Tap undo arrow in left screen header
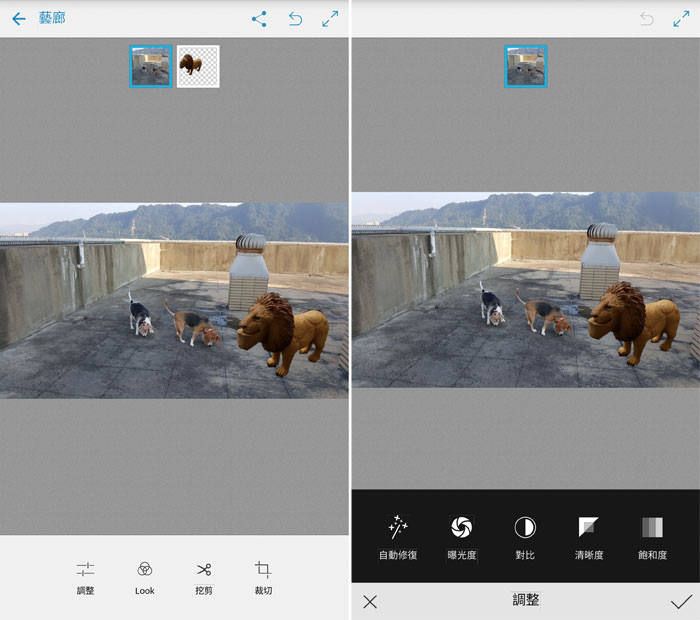Viewport: 700px width, 620px height. click(x=295, y=19)
